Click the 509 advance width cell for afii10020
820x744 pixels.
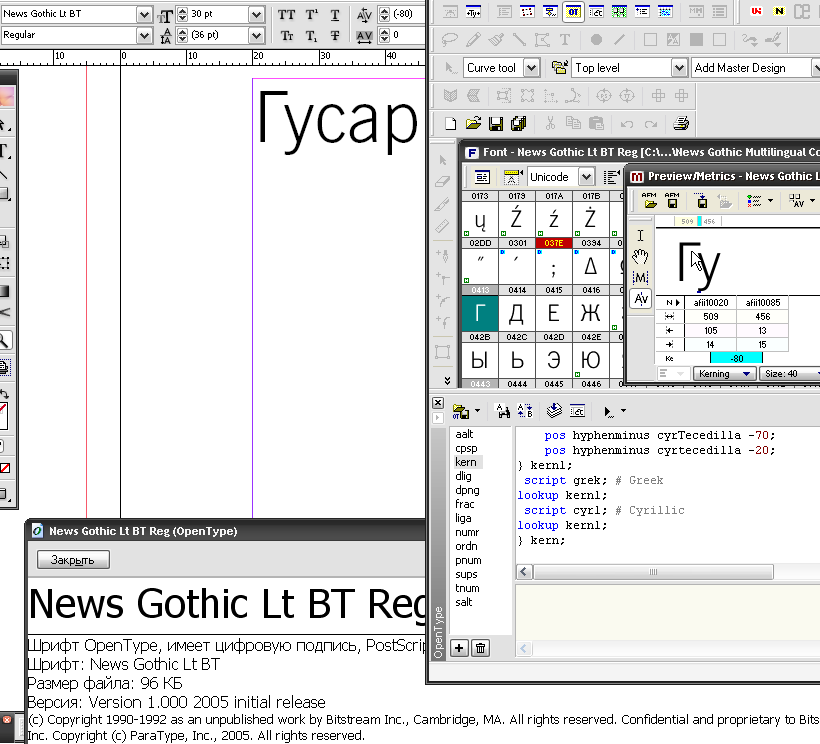(x=710, y=316)
